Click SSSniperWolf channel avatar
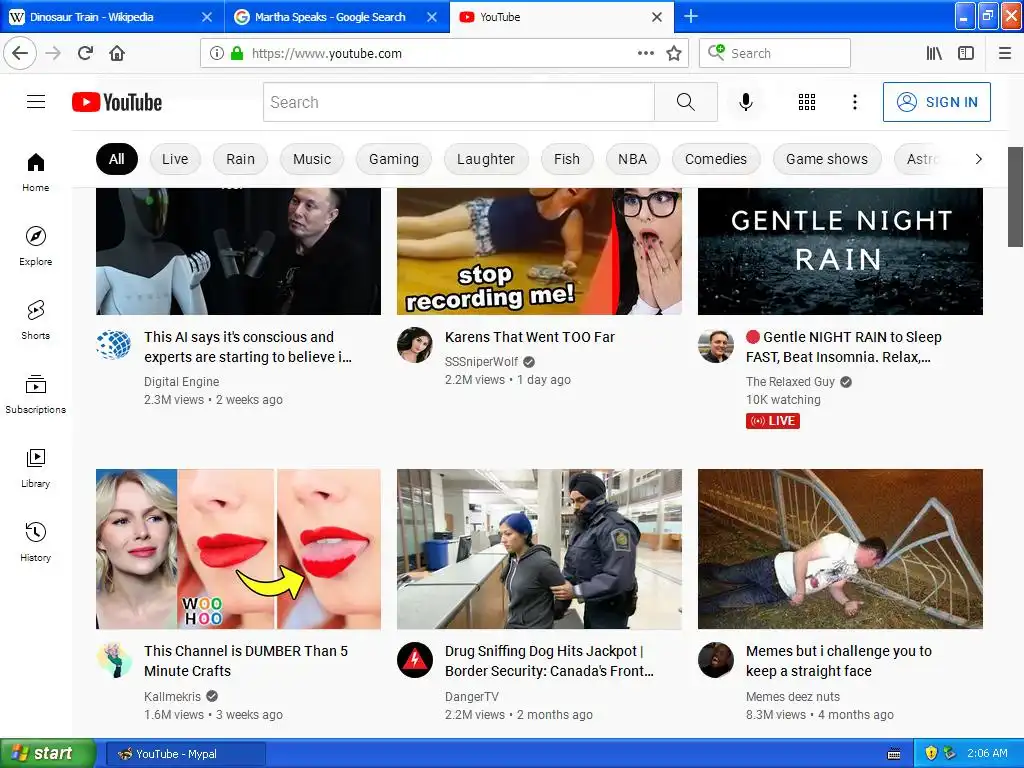The height and width of the screenshot is (768, 1024). [x=415, y=345]
